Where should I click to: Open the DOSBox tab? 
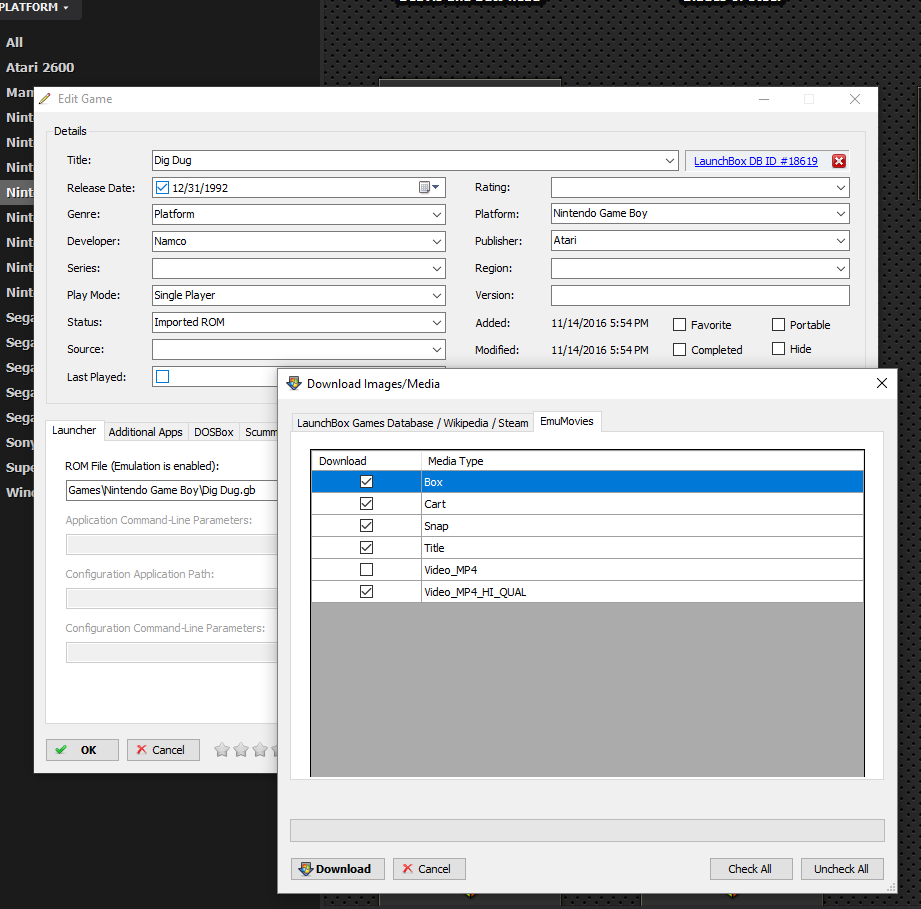coord(214,432)
